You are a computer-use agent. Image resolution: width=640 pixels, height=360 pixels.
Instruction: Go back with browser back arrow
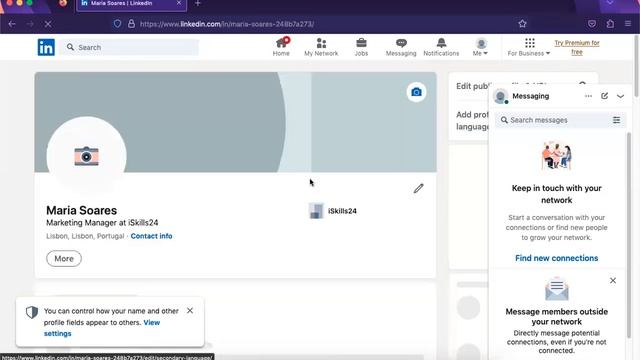coord(12,24)
